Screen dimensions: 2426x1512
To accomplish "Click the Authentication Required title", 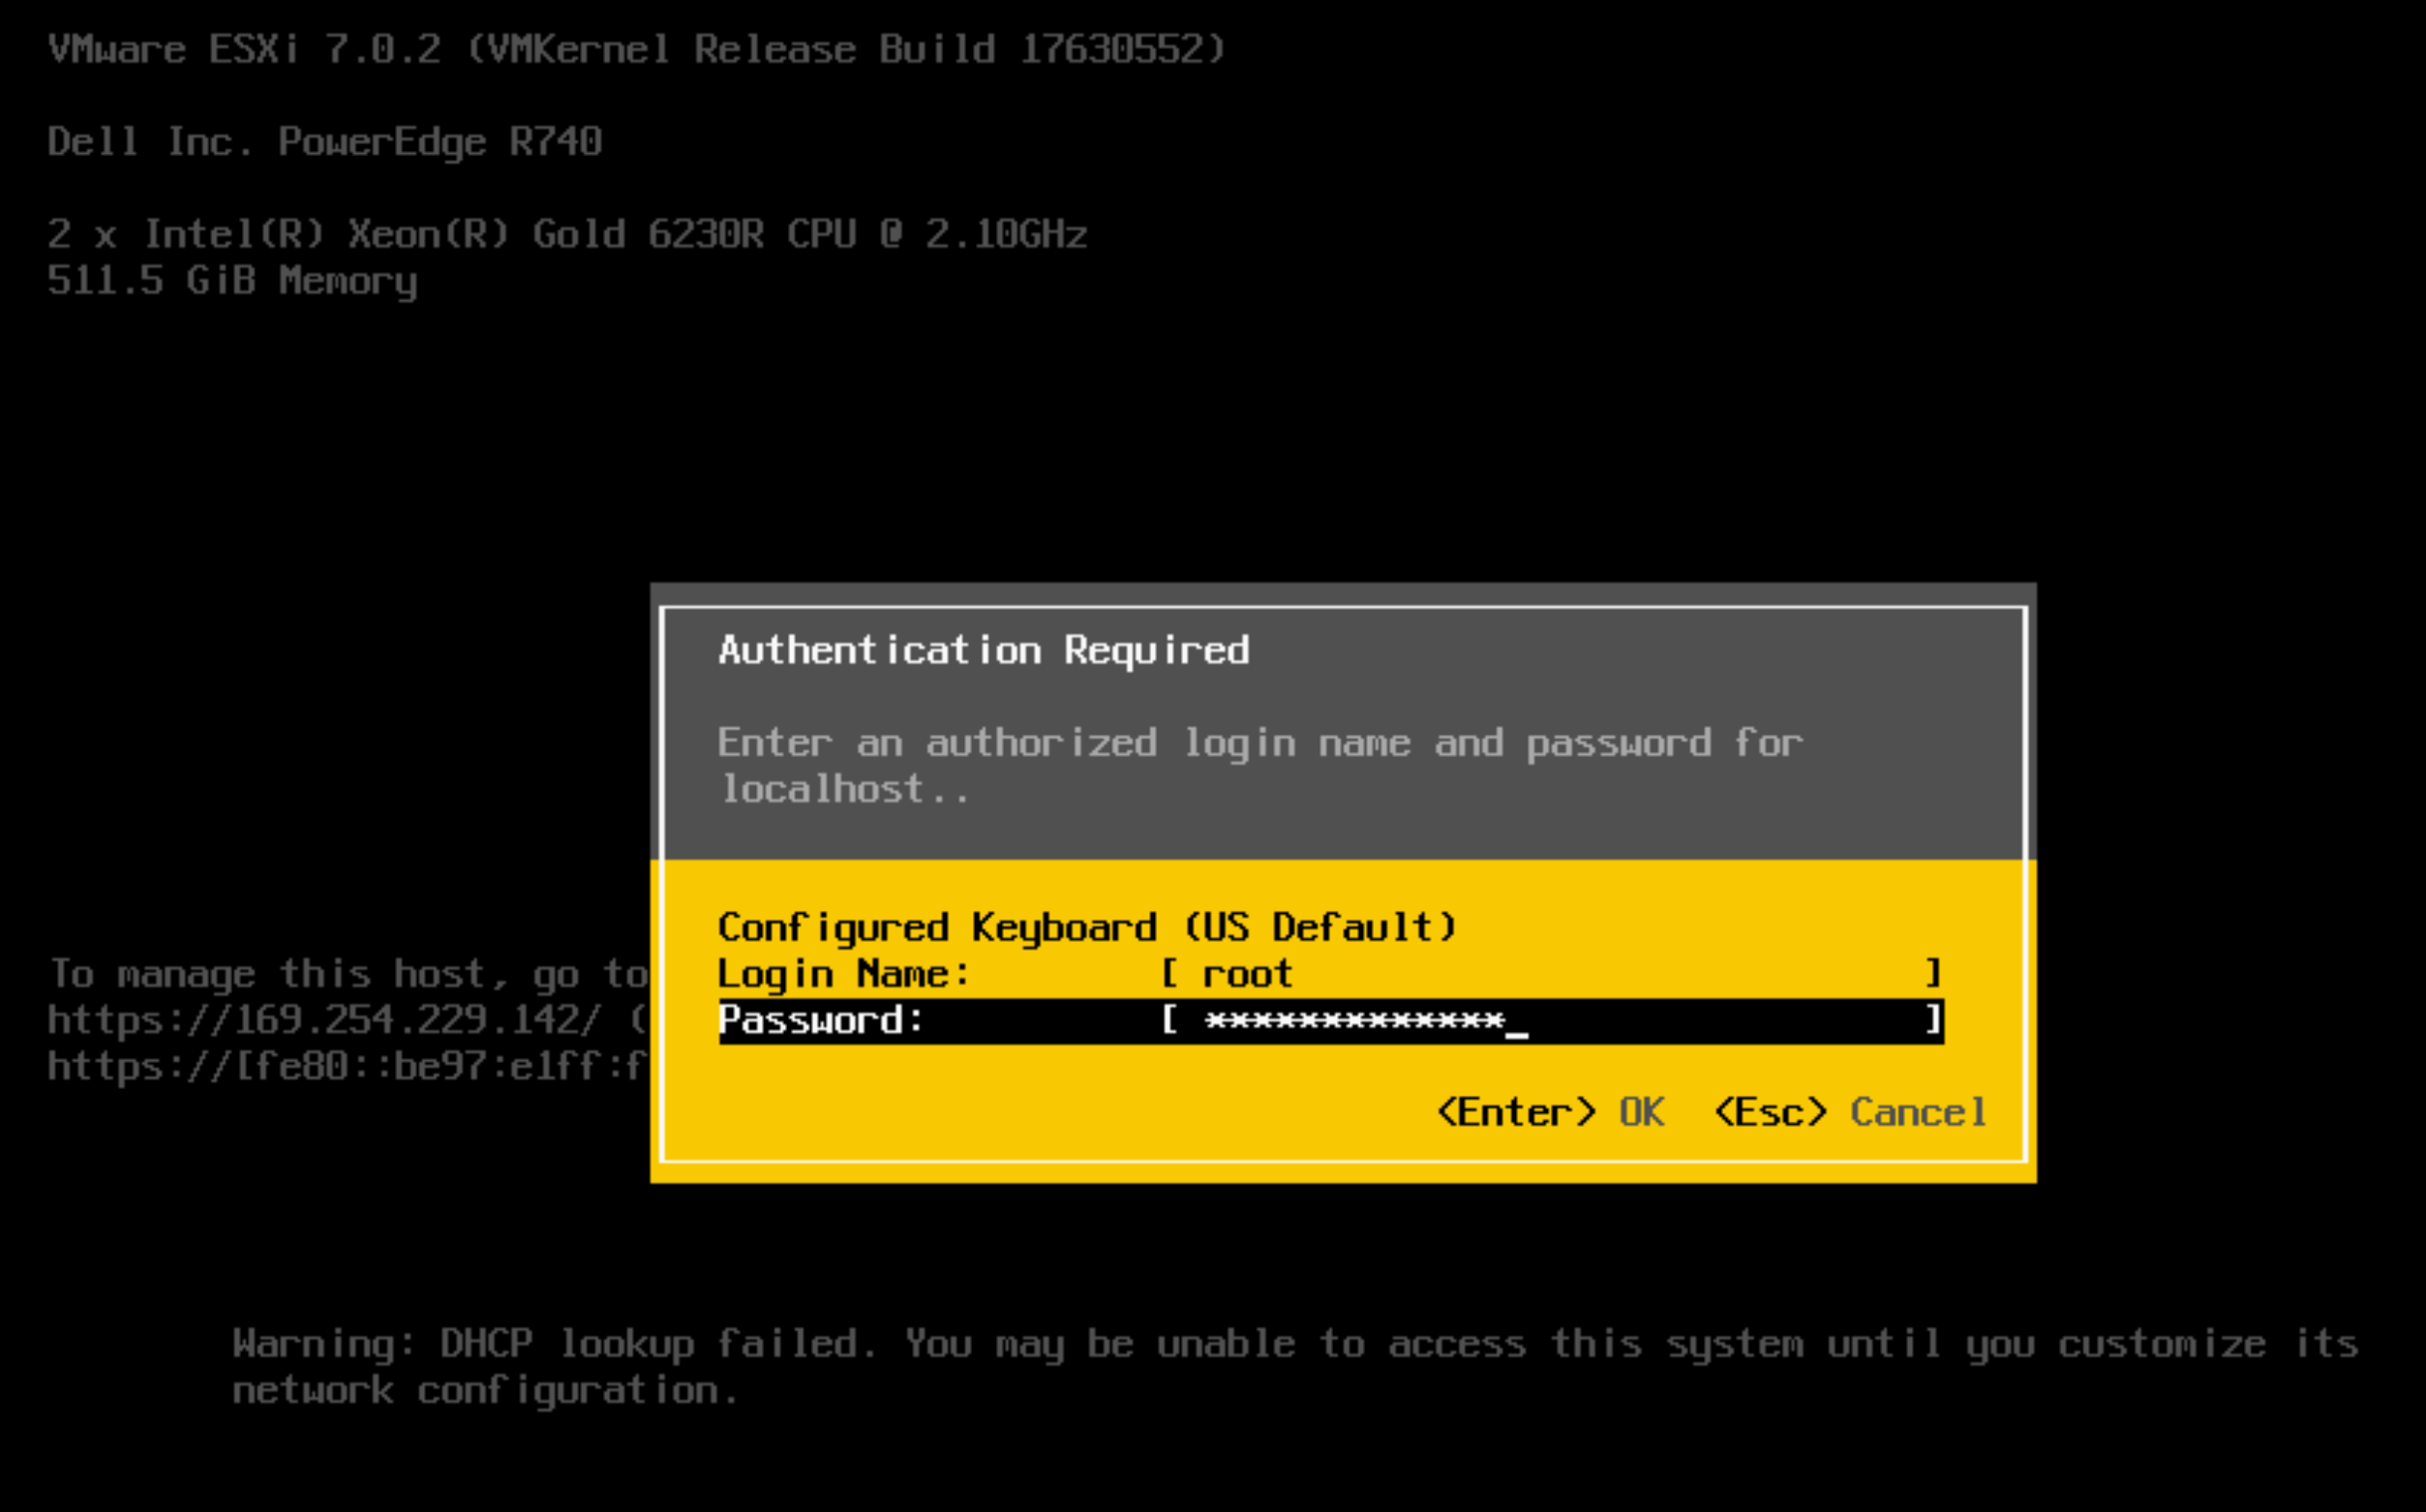I will tap(983, 650).
